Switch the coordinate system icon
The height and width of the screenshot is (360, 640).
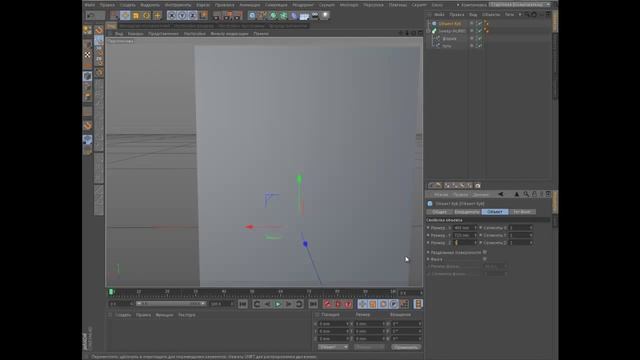[203, 16]
